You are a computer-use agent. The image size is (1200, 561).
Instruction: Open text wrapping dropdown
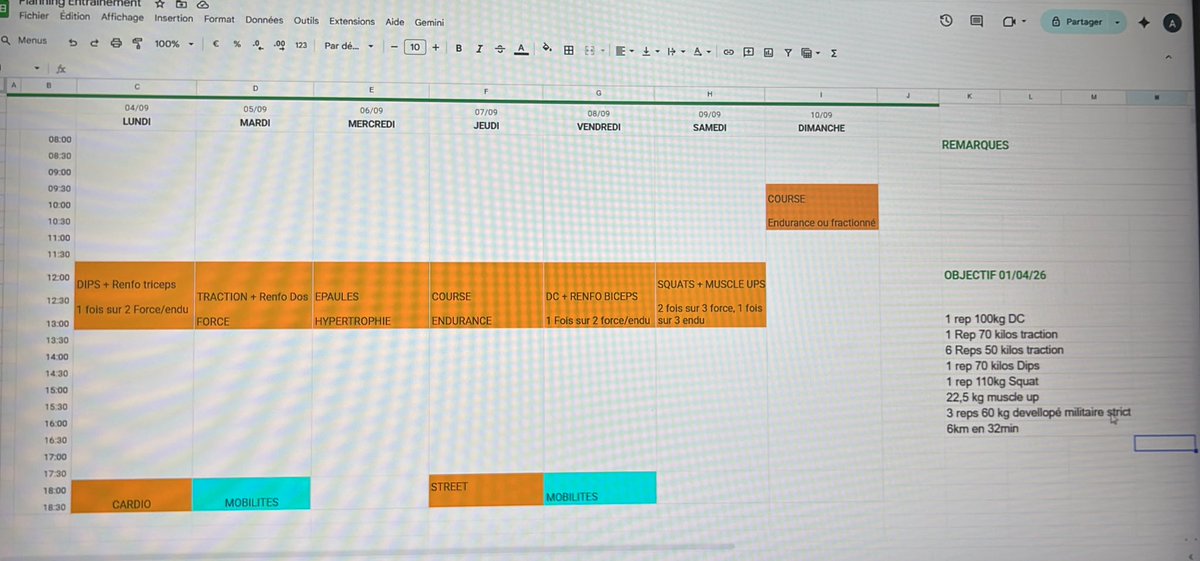coord(675,51)
